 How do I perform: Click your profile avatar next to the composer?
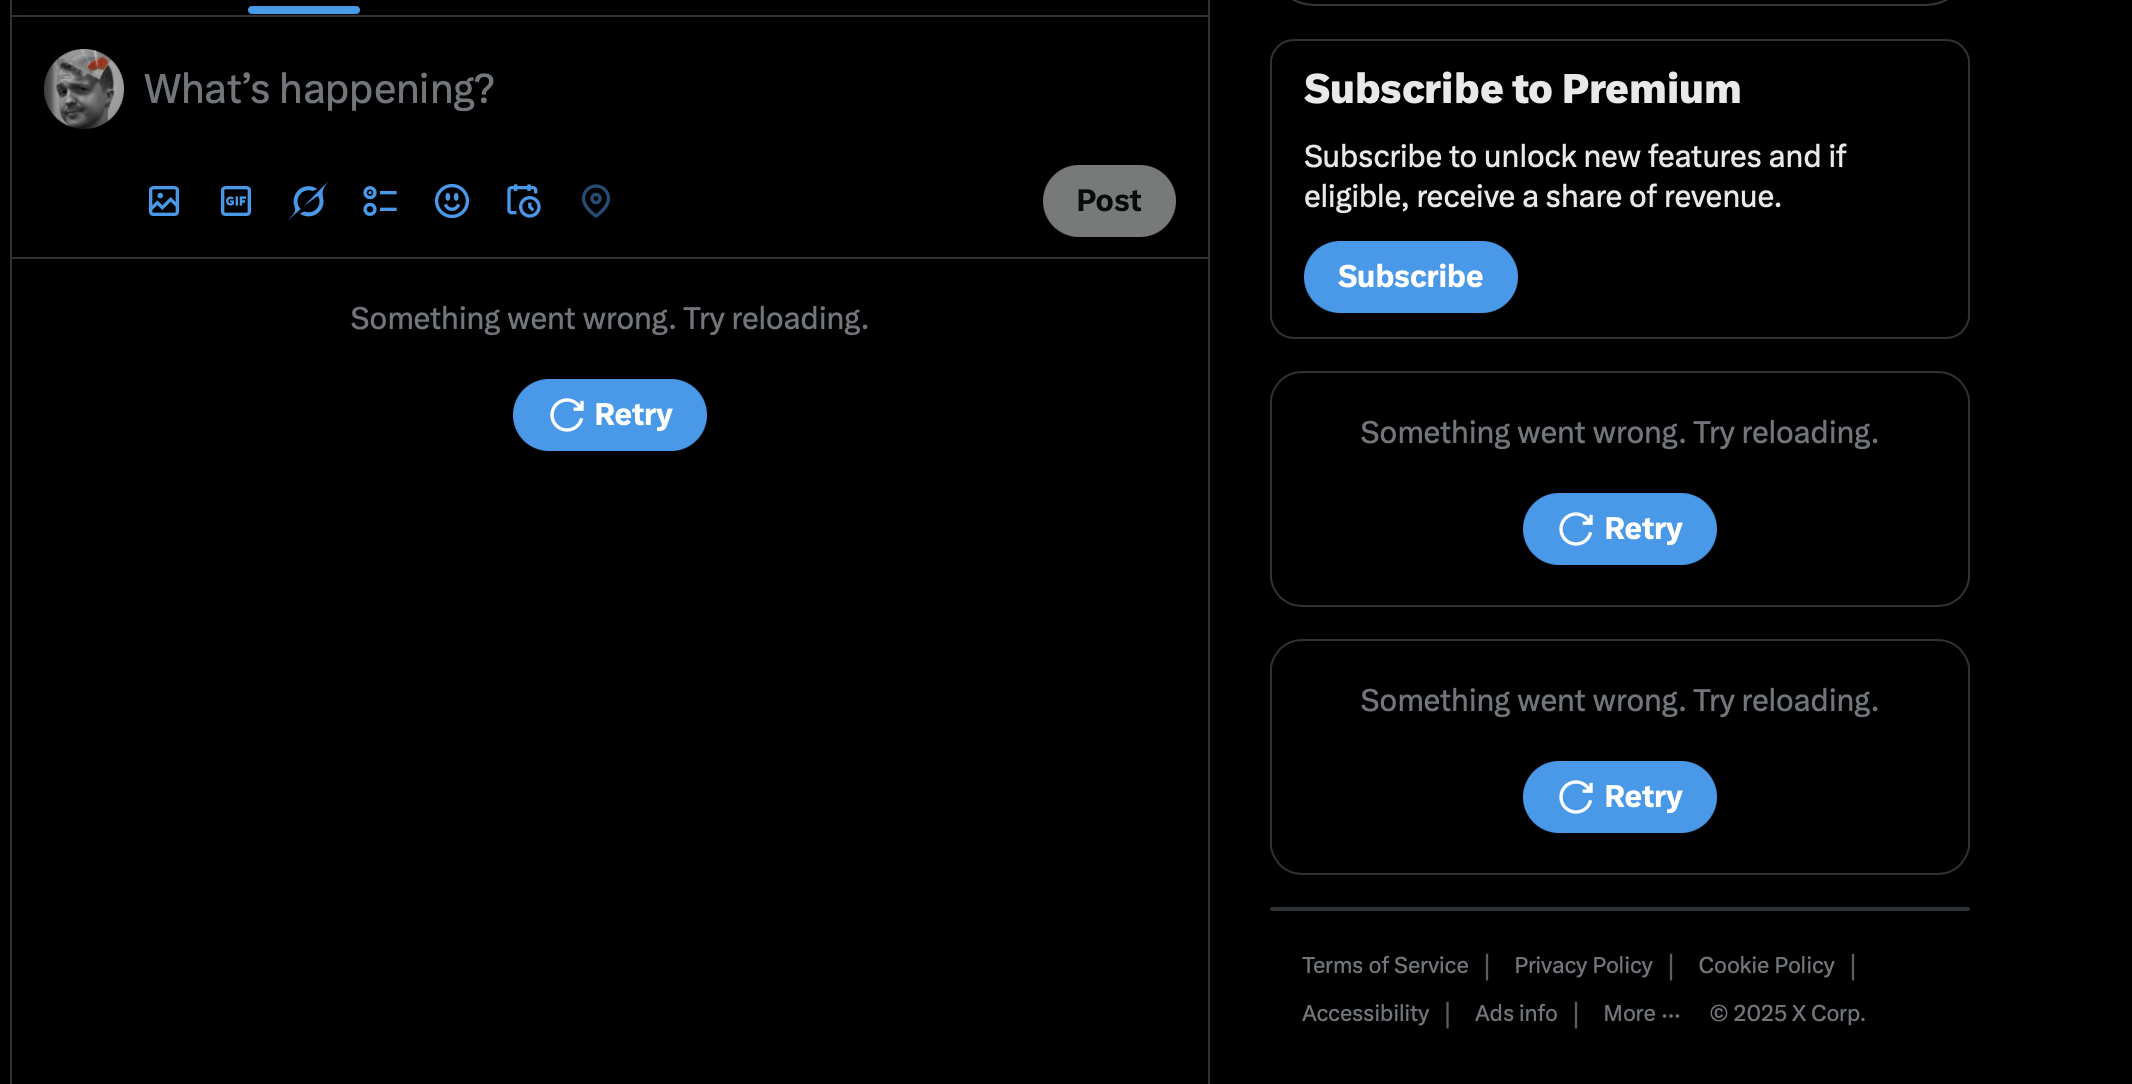(84, 89)
